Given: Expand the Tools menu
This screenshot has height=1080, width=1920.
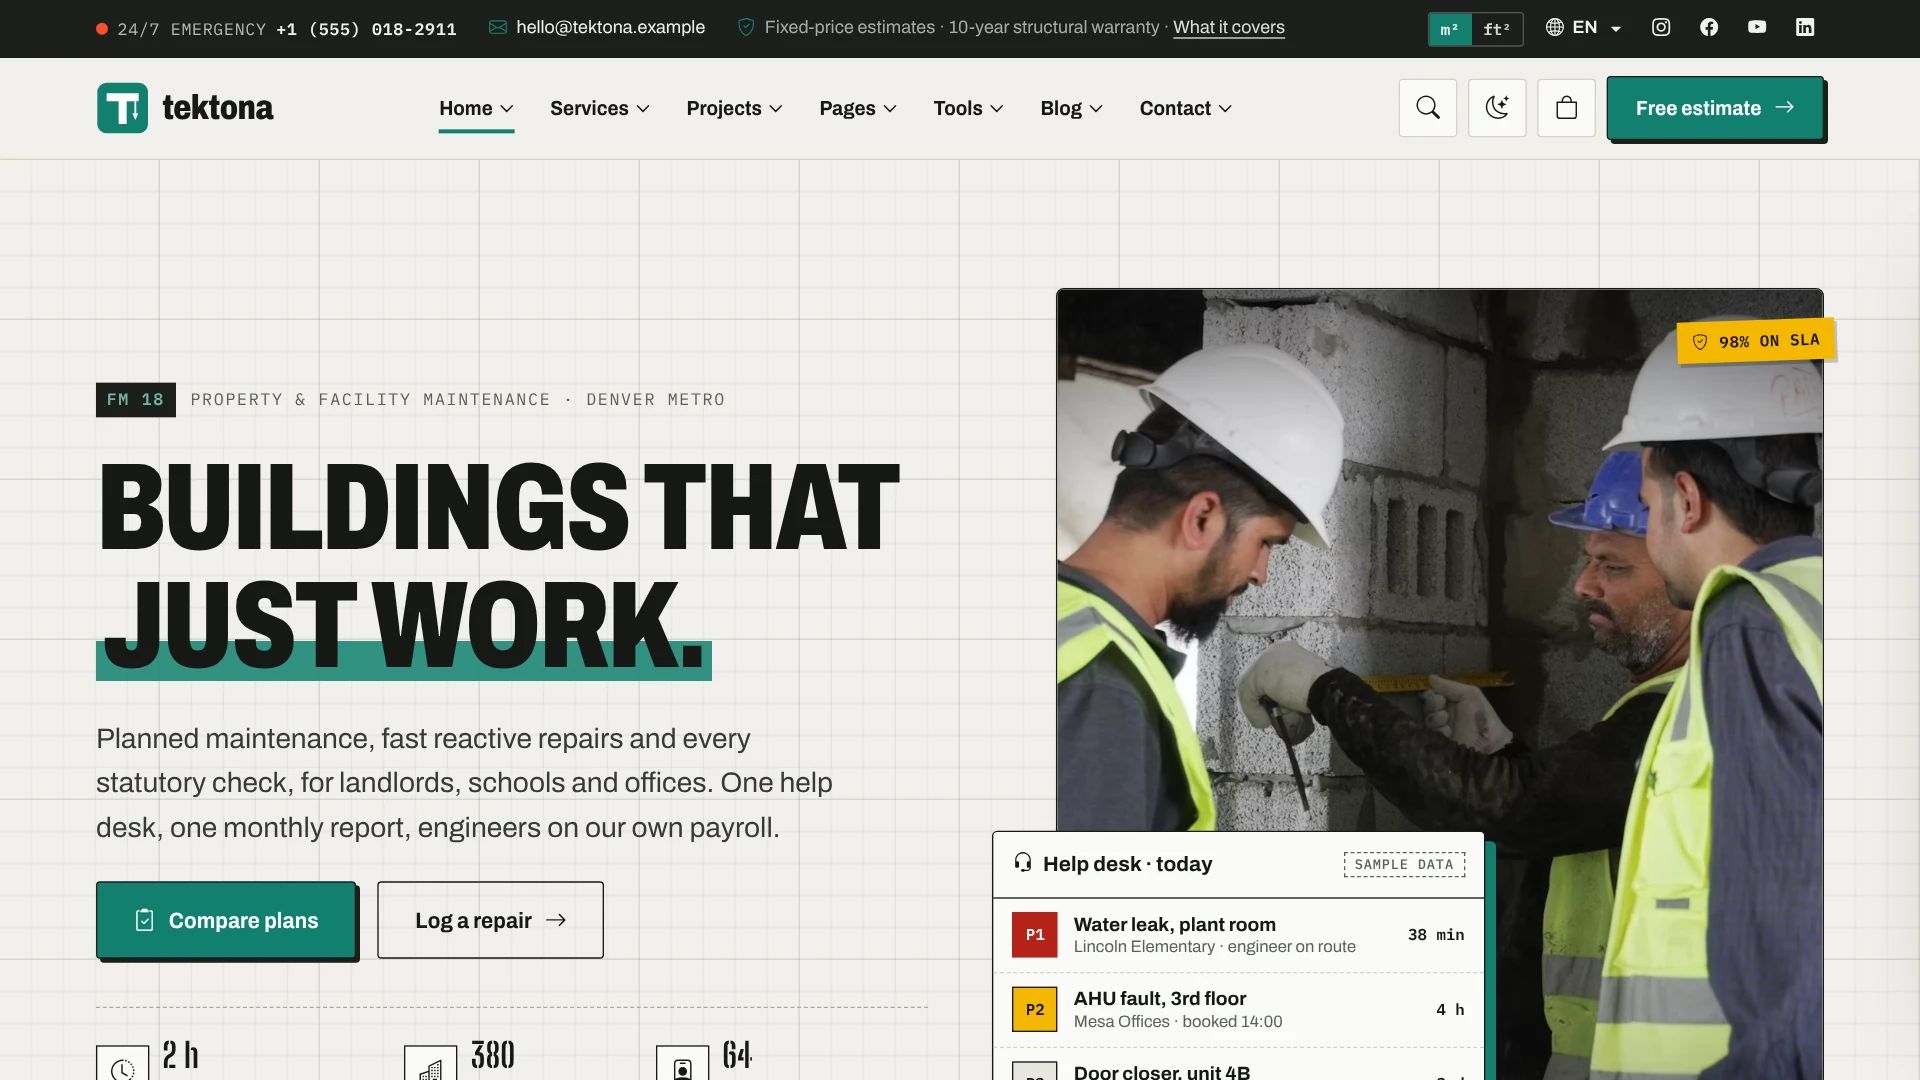Looking at the screenshot, I should pos(968,108).
